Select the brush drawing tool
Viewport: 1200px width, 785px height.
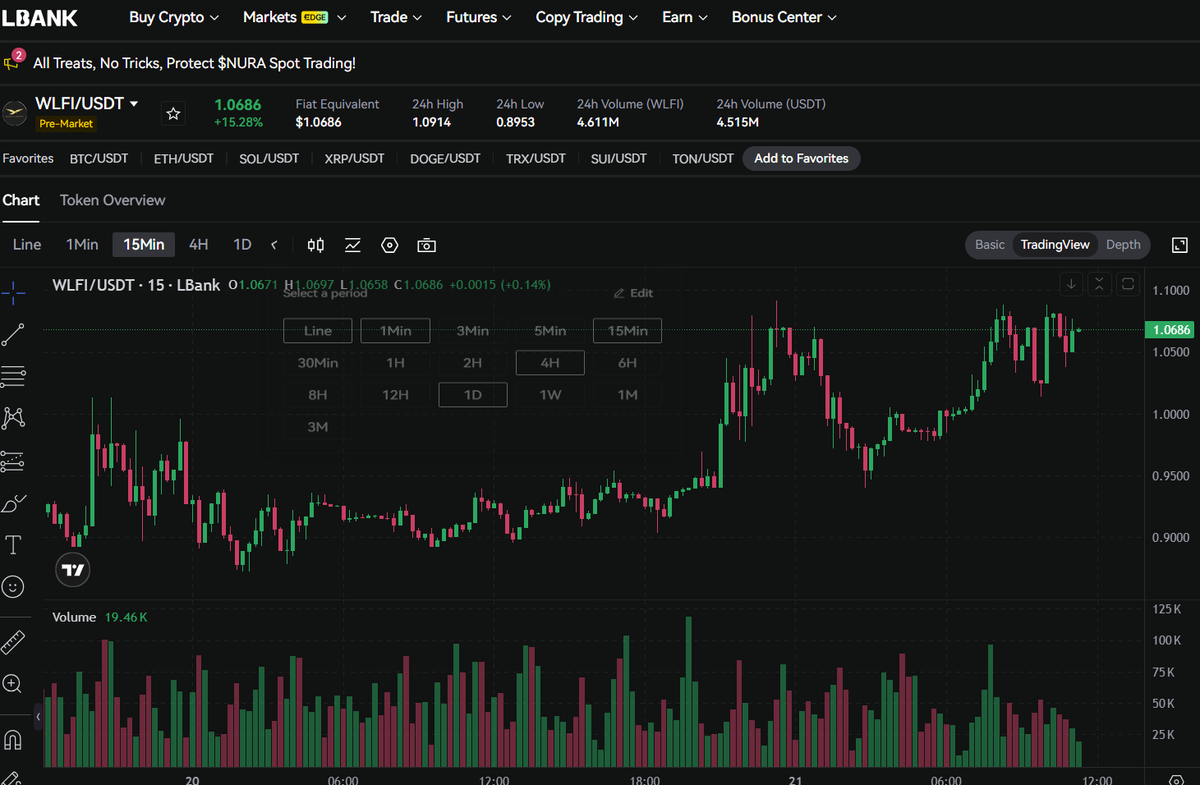[x=14, y=503]
